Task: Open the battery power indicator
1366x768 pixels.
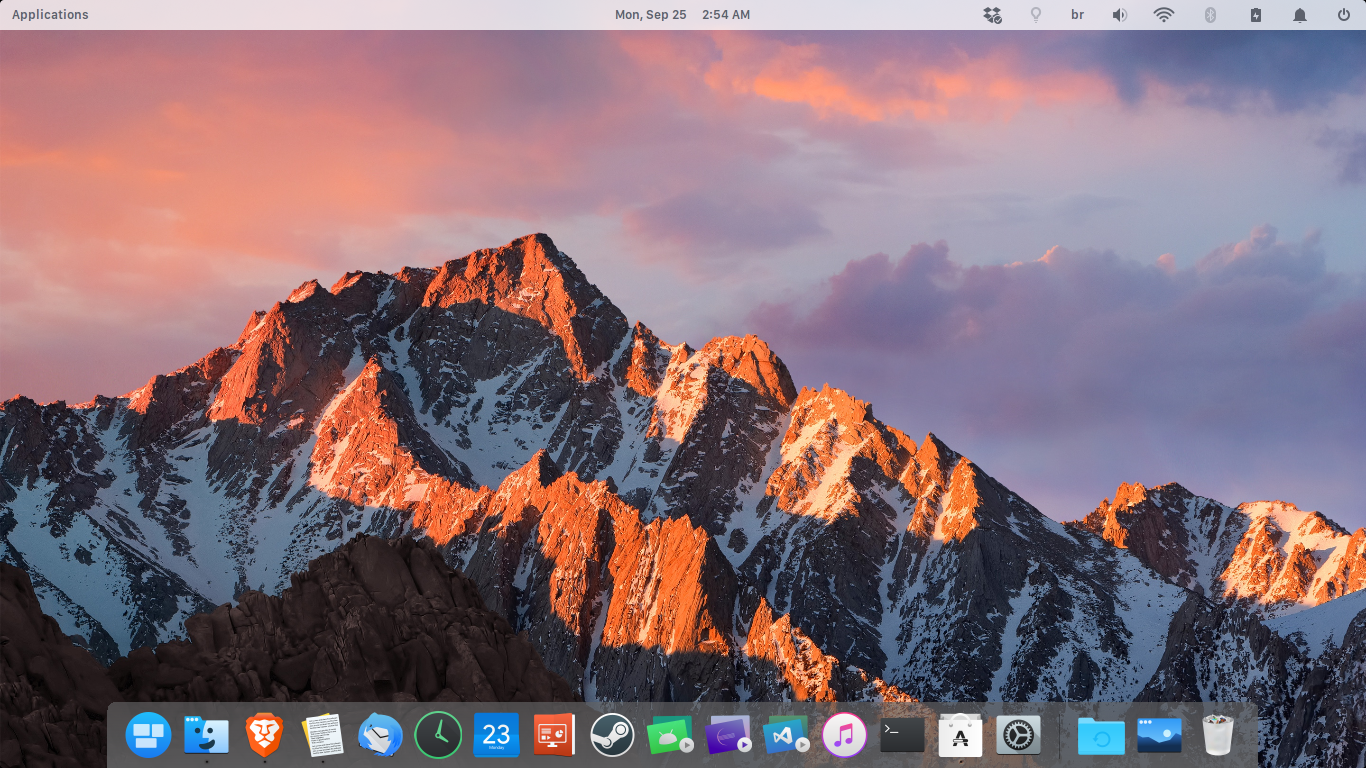Action: (1256, 14)
